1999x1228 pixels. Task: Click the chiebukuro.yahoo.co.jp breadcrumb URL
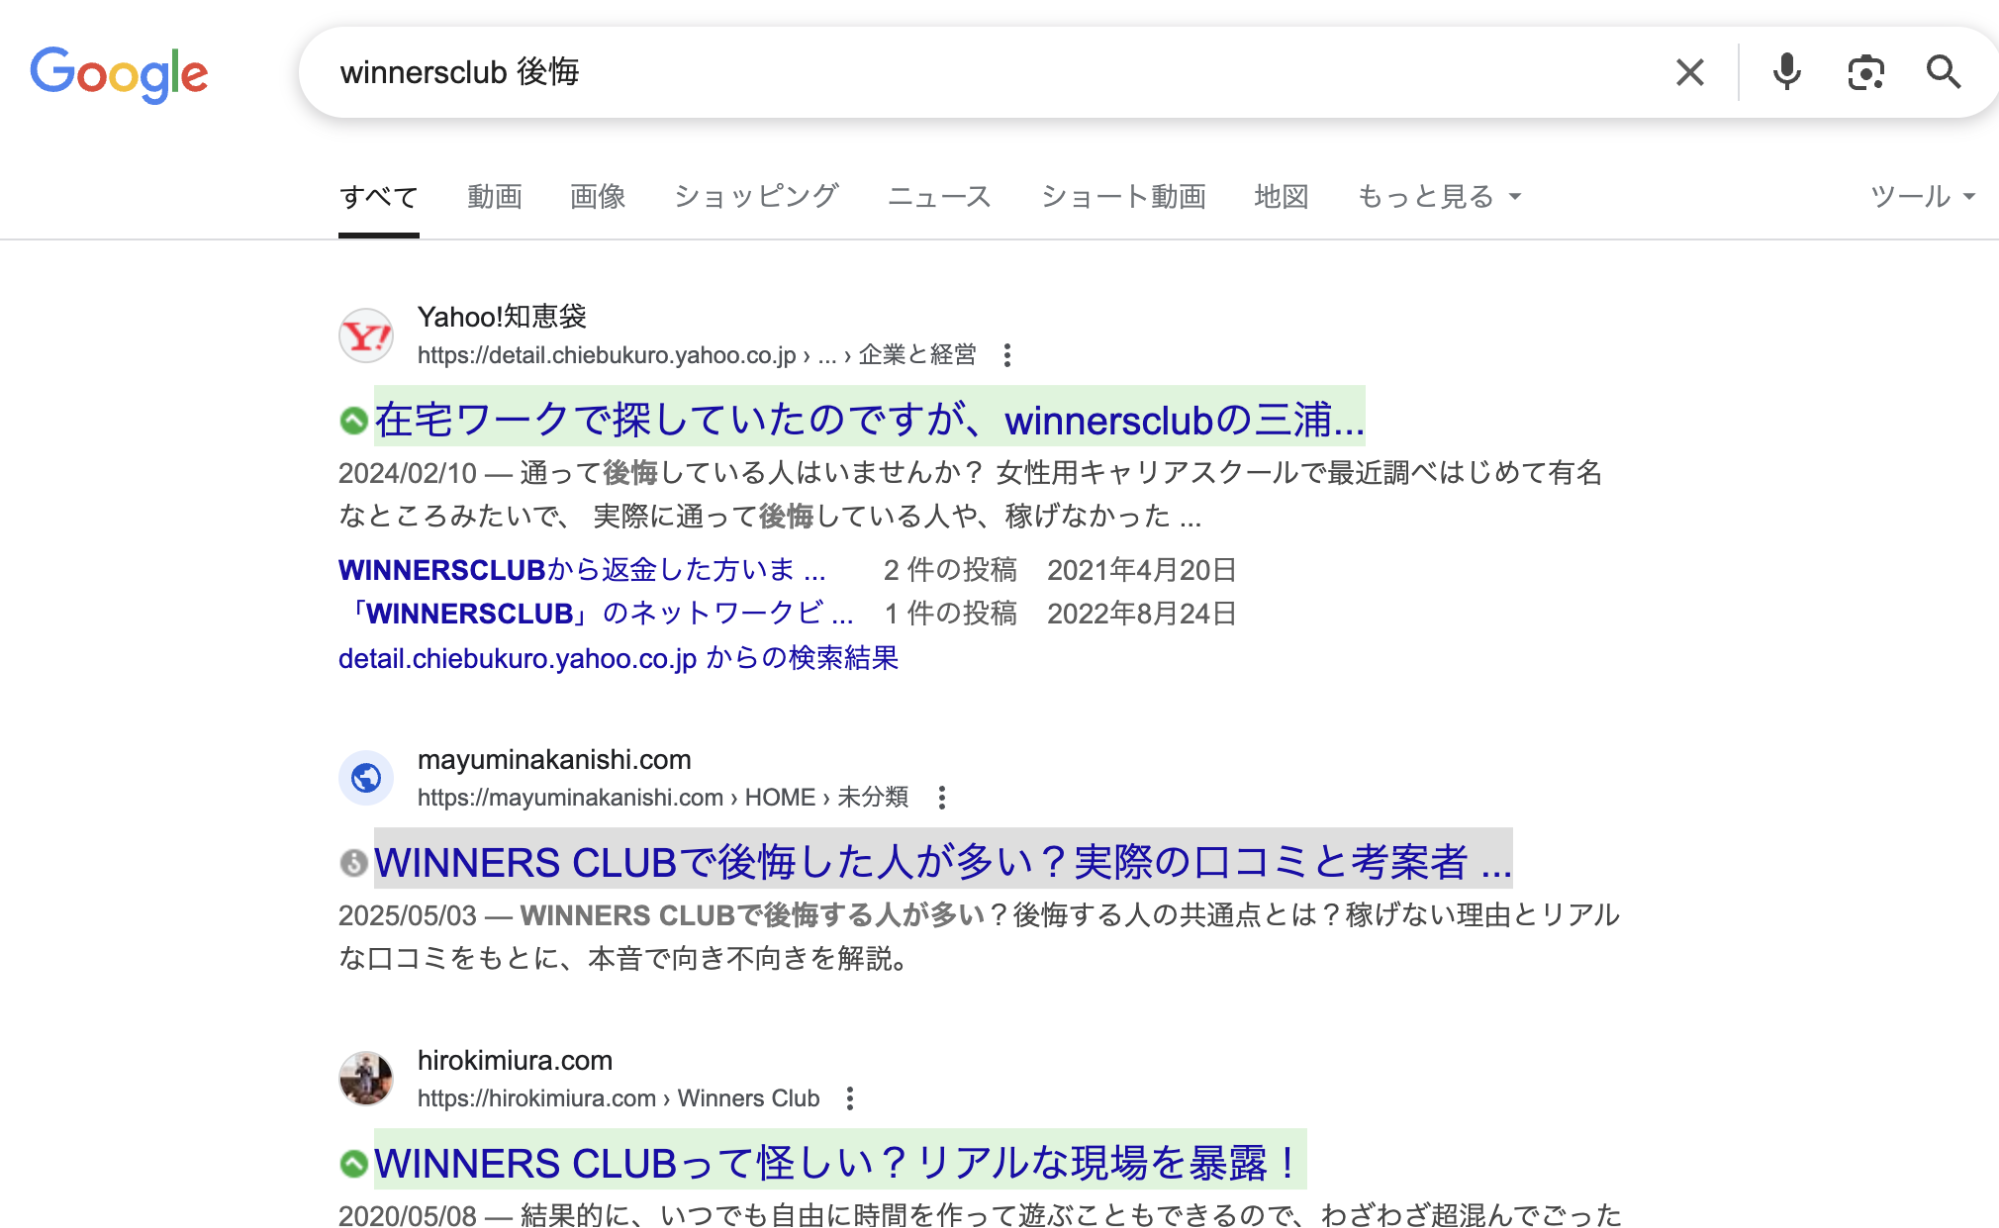(697, 355)
